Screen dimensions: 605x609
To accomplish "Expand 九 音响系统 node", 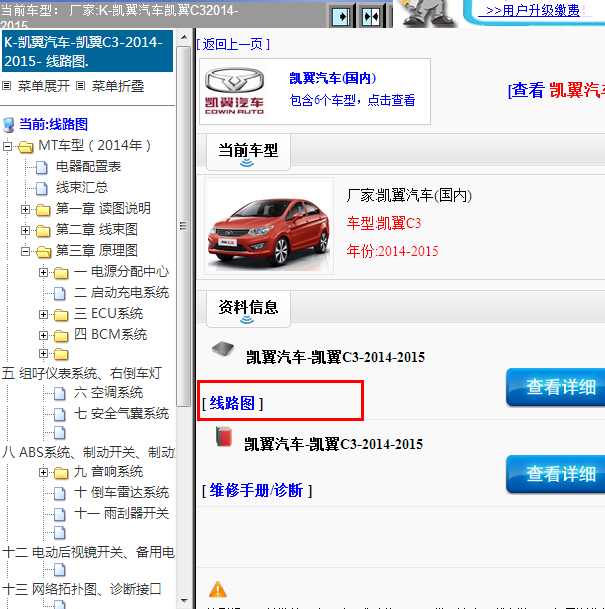I will pyautogui.click(x=43, y=473).
